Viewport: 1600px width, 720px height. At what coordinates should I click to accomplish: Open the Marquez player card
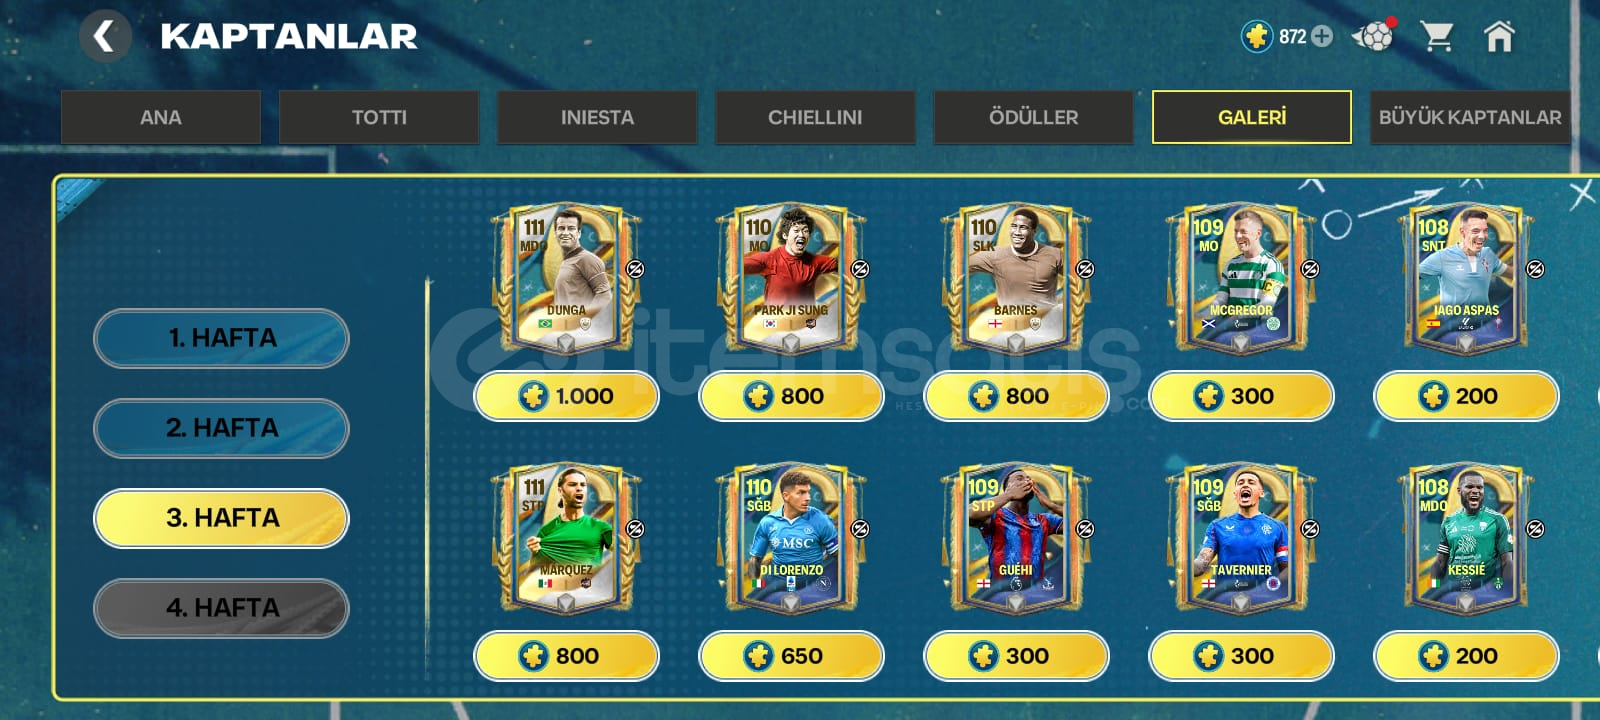(x=566, y=540)
